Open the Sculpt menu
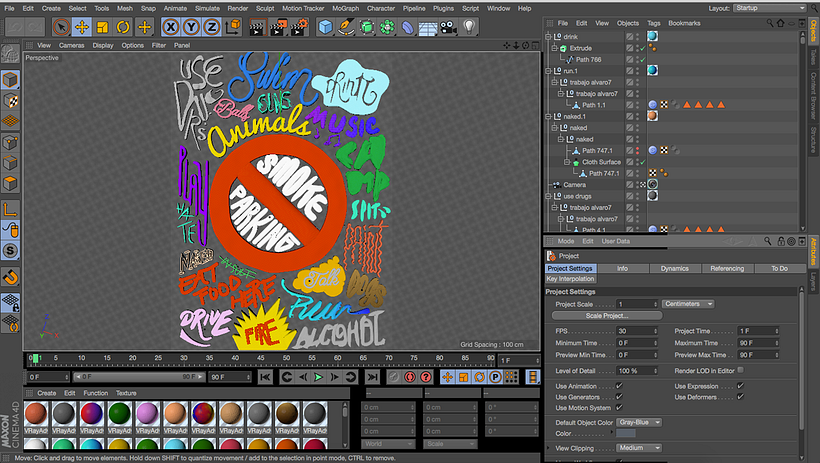Screen dimensions: 820x463 point(265,8)
